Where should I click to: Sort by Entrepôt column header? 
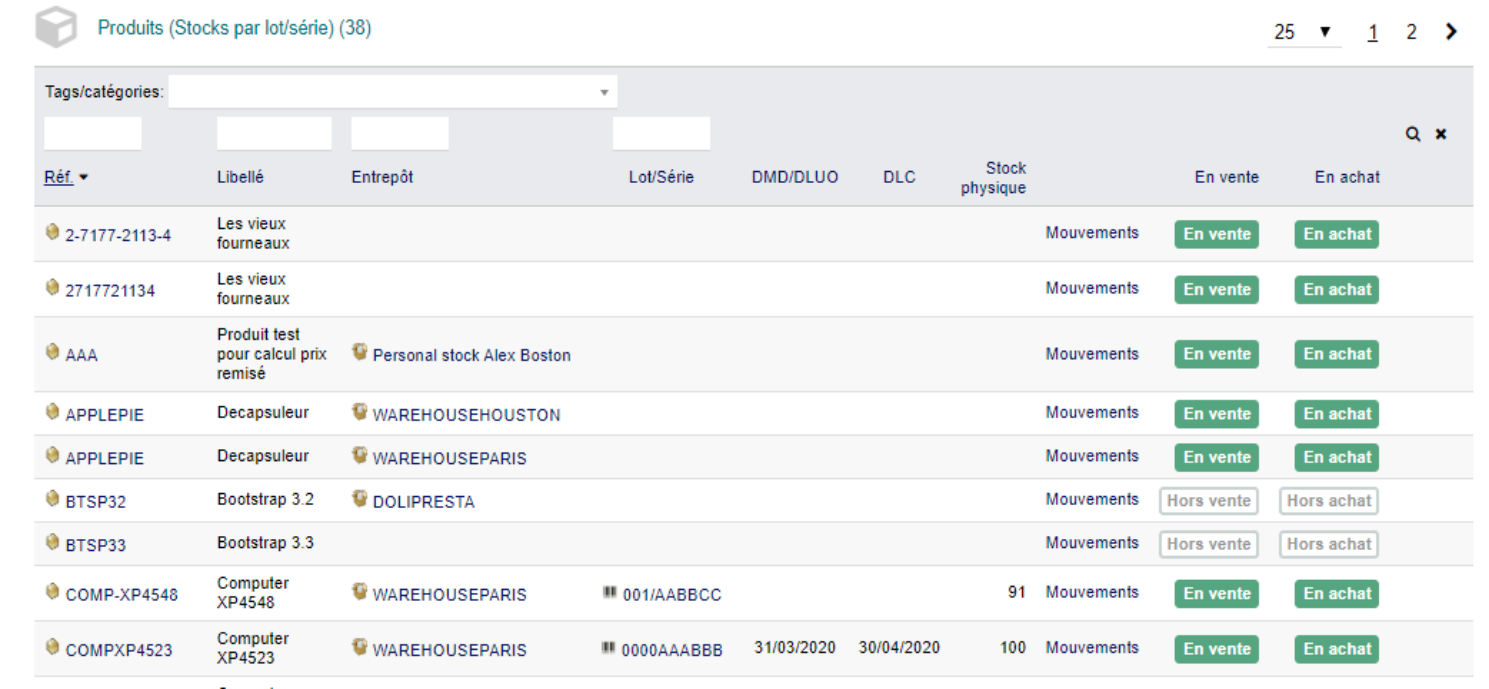click(382, 177)
